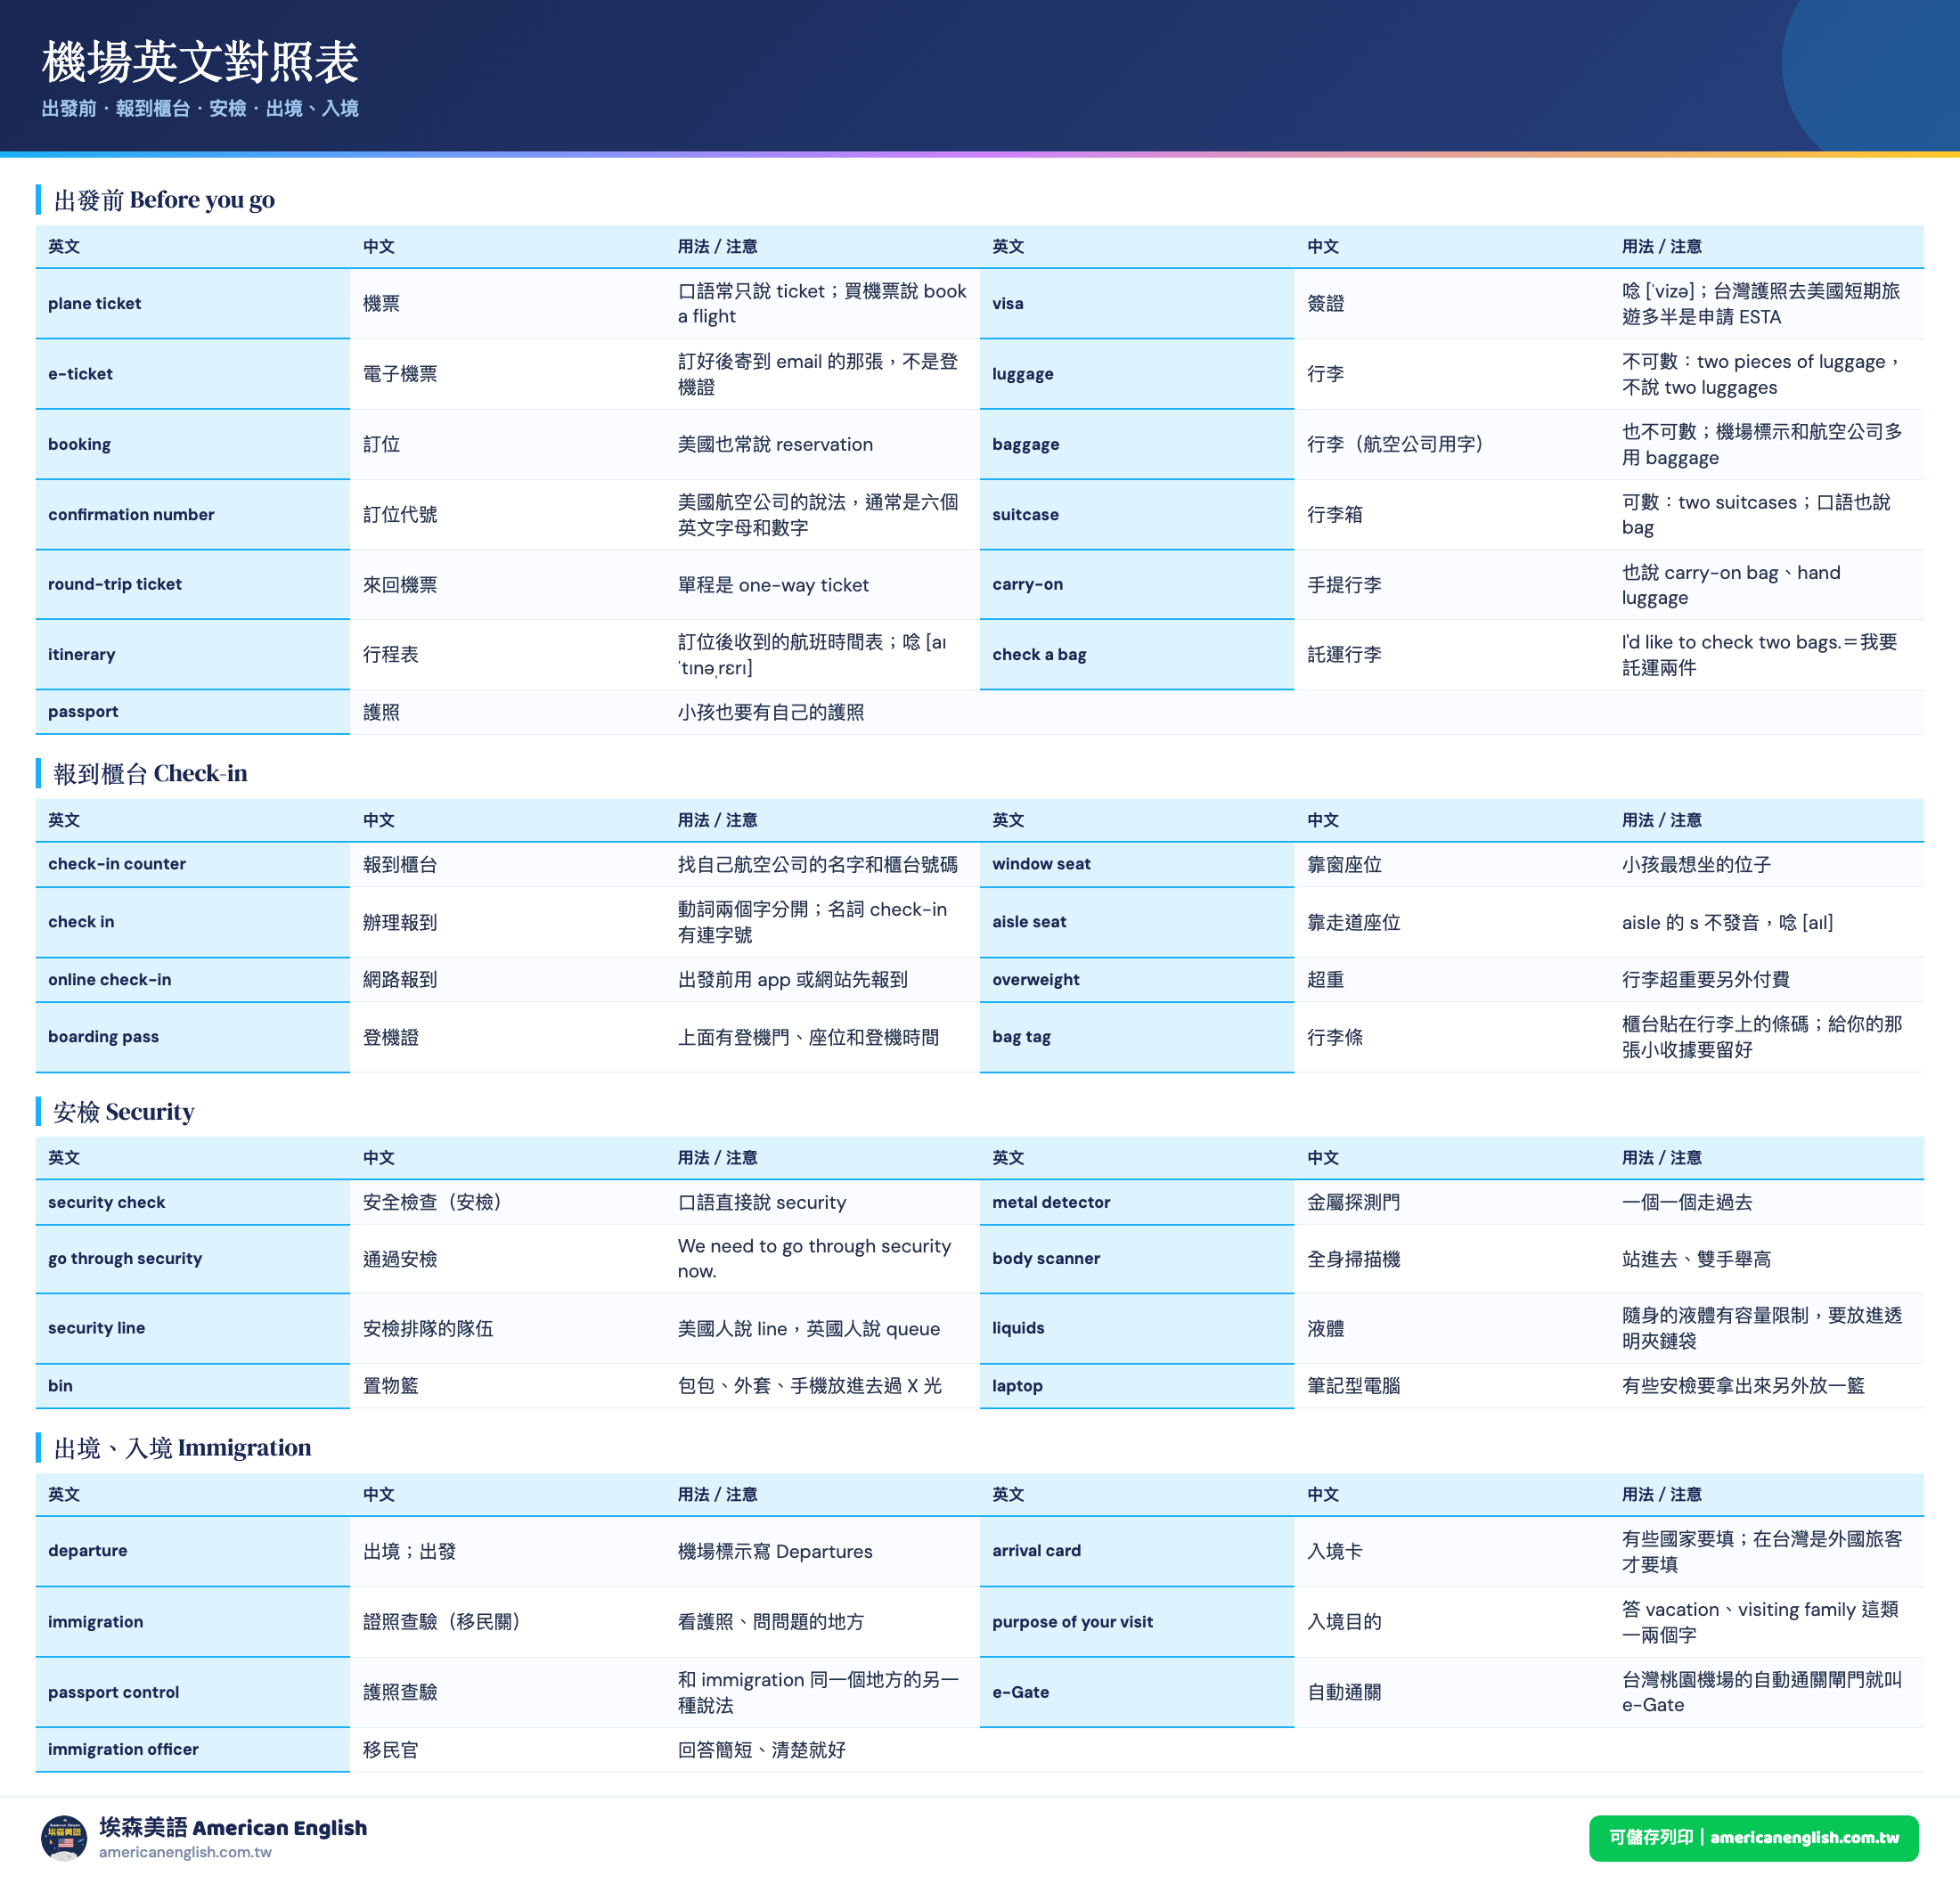Screen dimensions: 1960x1884
Task: Click the 'e-Gate' term
Action: click(1020, 1692)
